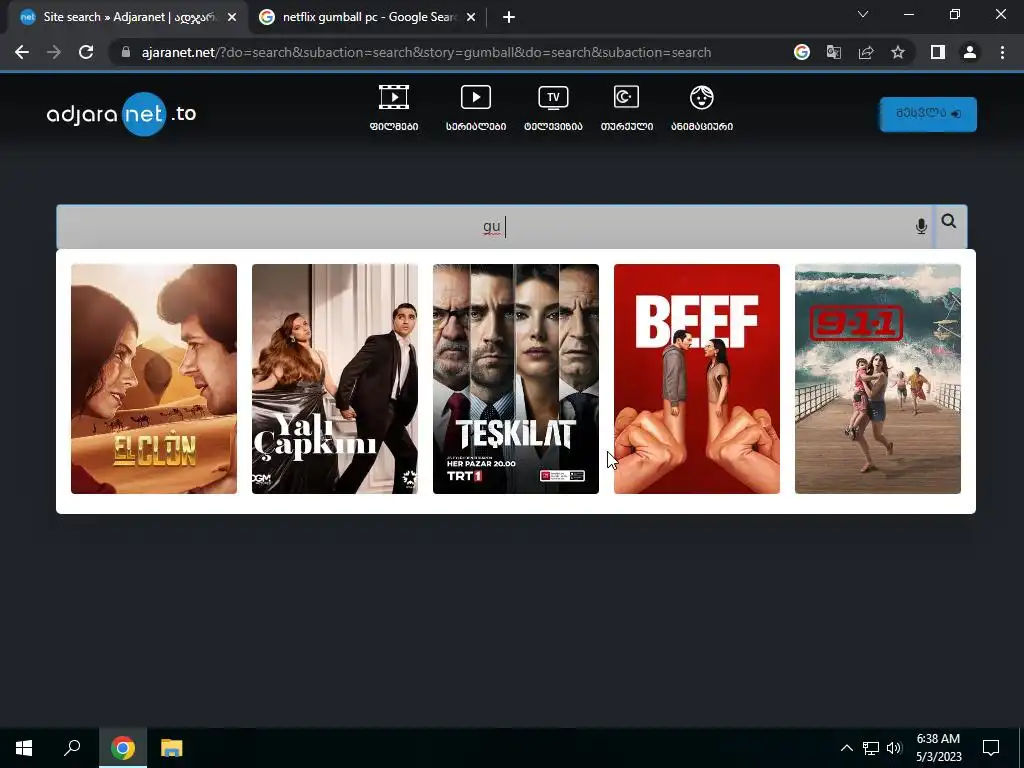Click the blue login button
Image resolution: width=1024 pixels, height=768 pixels.
[928, 114]
